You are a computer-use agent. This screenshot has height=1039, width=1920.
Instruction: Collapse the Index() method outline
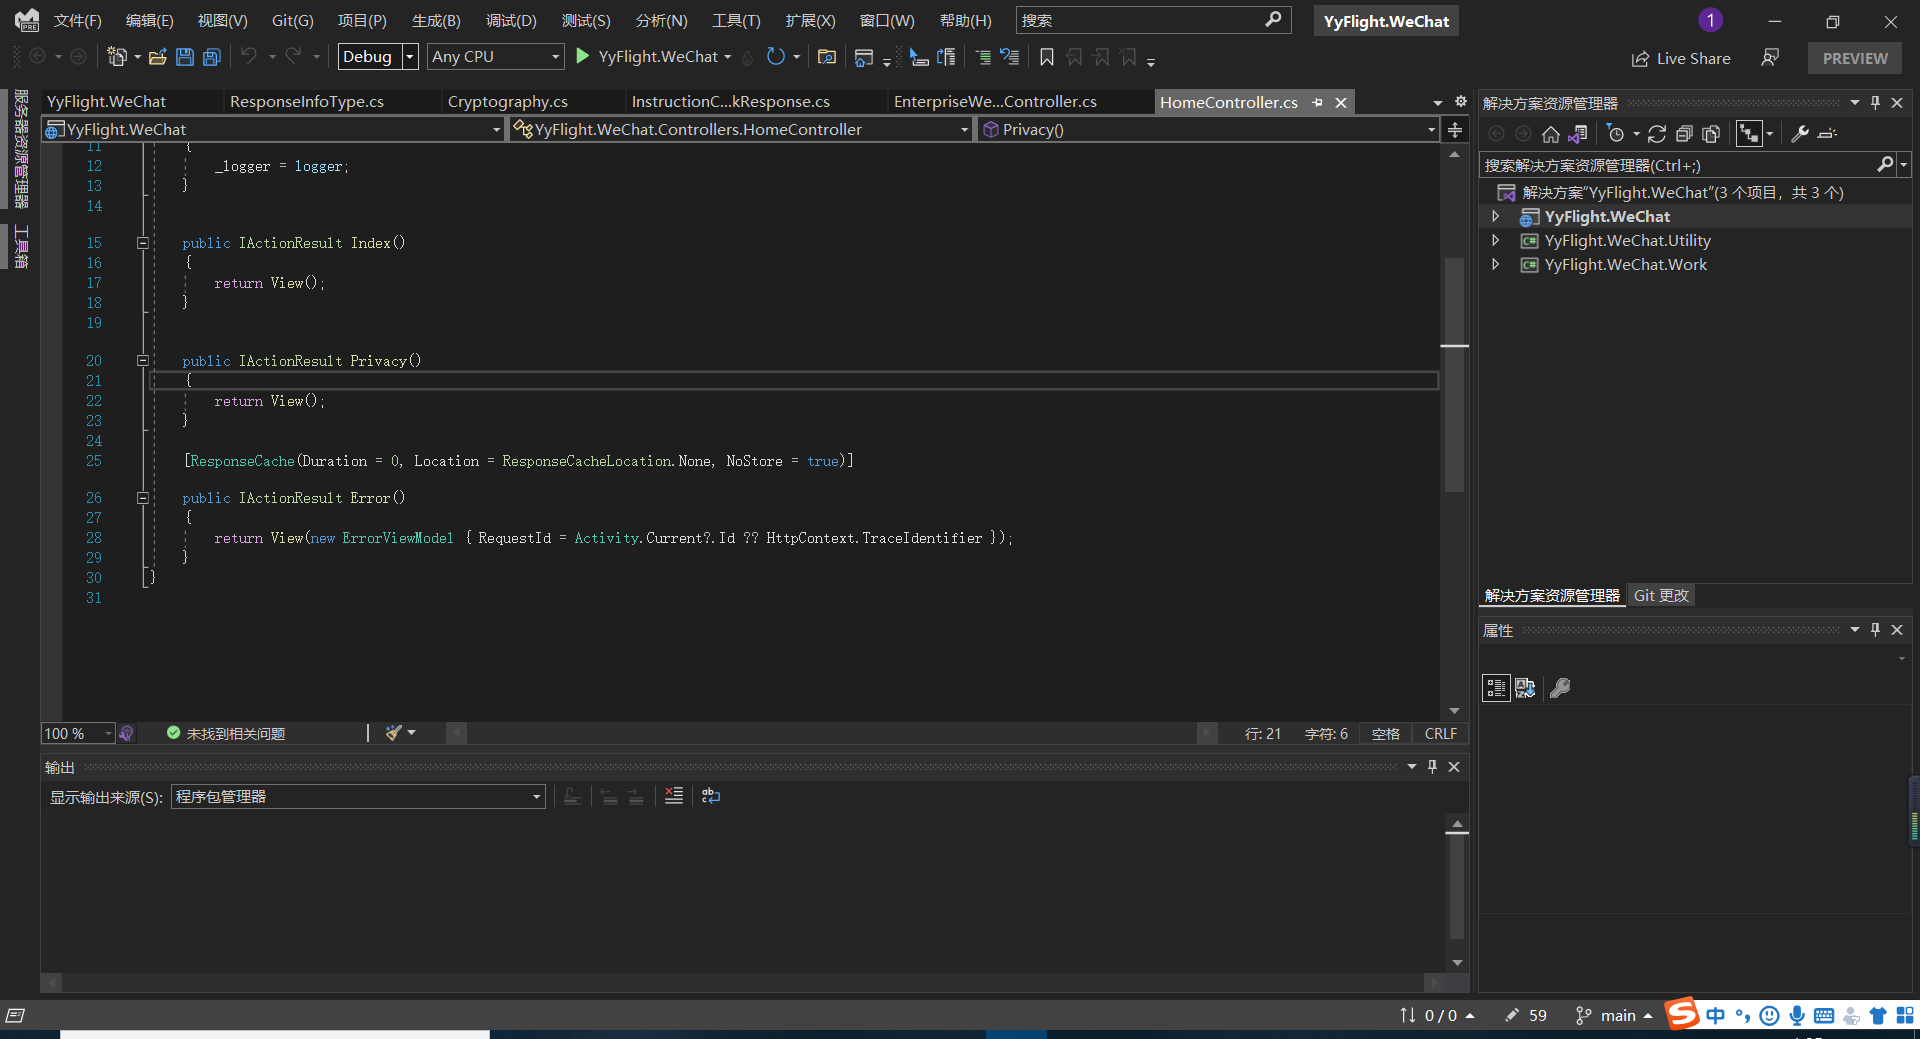143,243
